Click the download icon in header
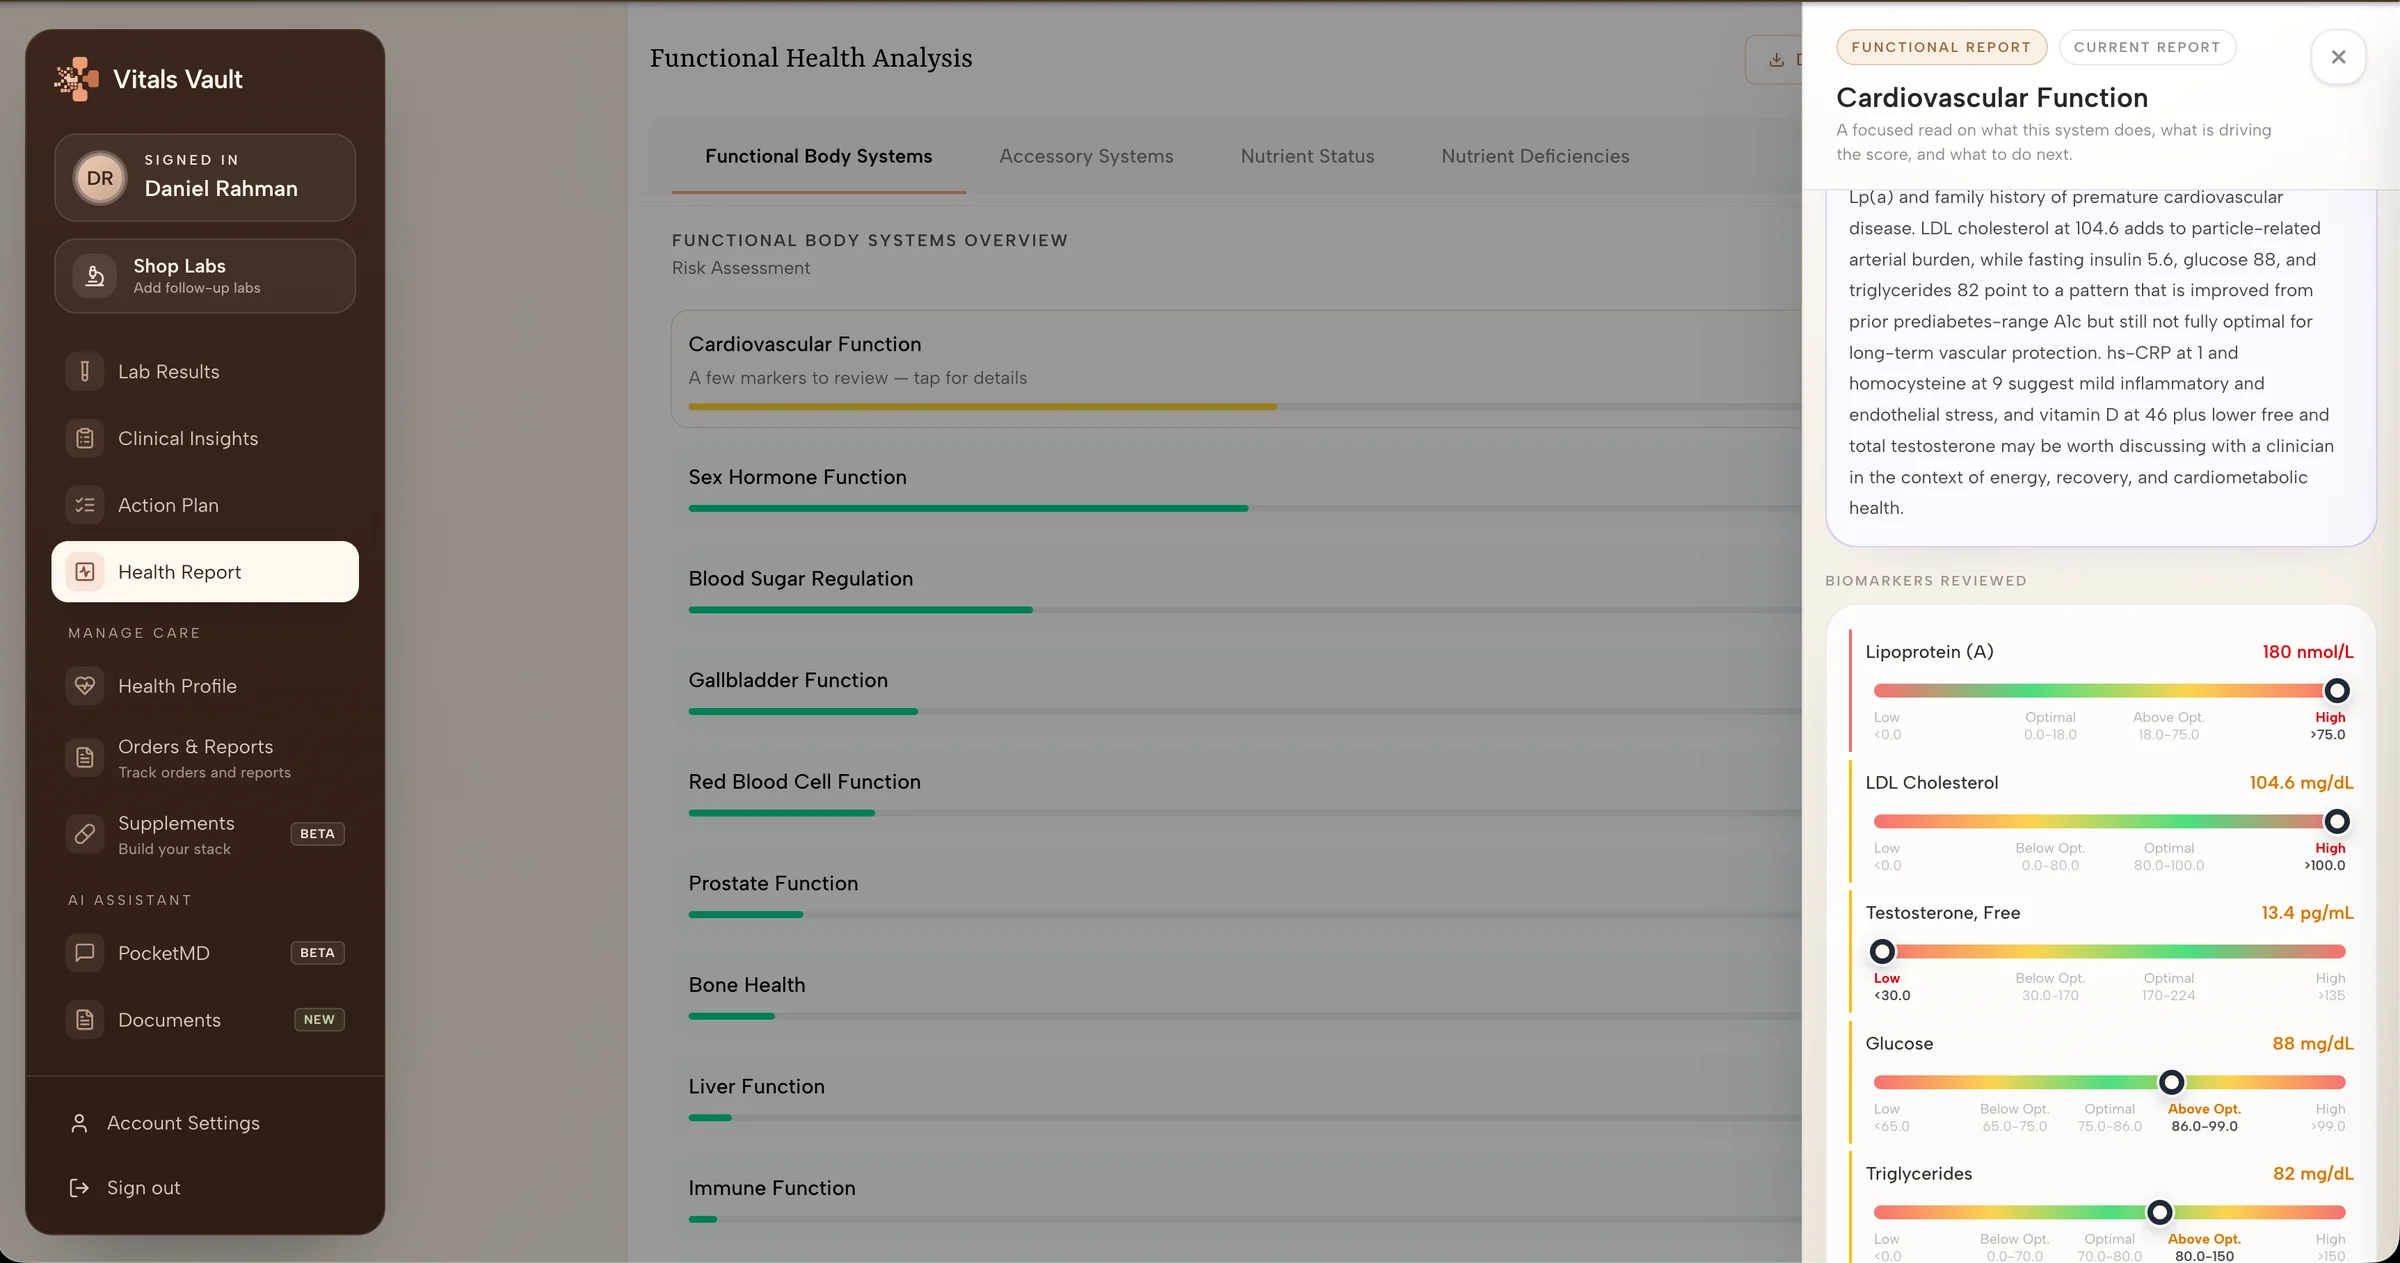 coord(1776,60)
